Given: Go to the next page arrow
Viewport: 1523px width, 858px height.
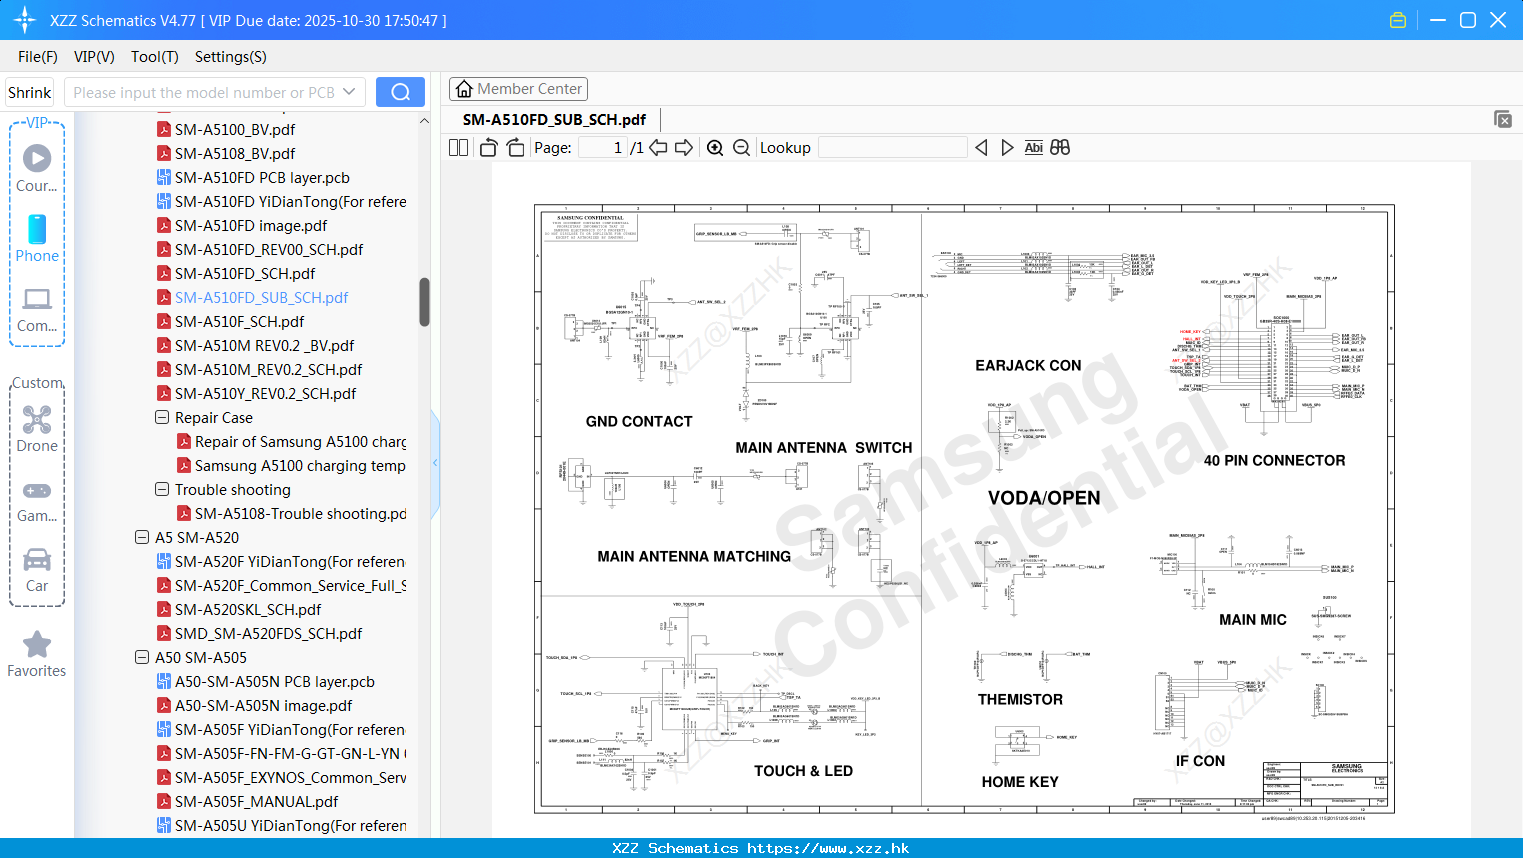Looking at the screenshot, I should click(x=684, y=147).
